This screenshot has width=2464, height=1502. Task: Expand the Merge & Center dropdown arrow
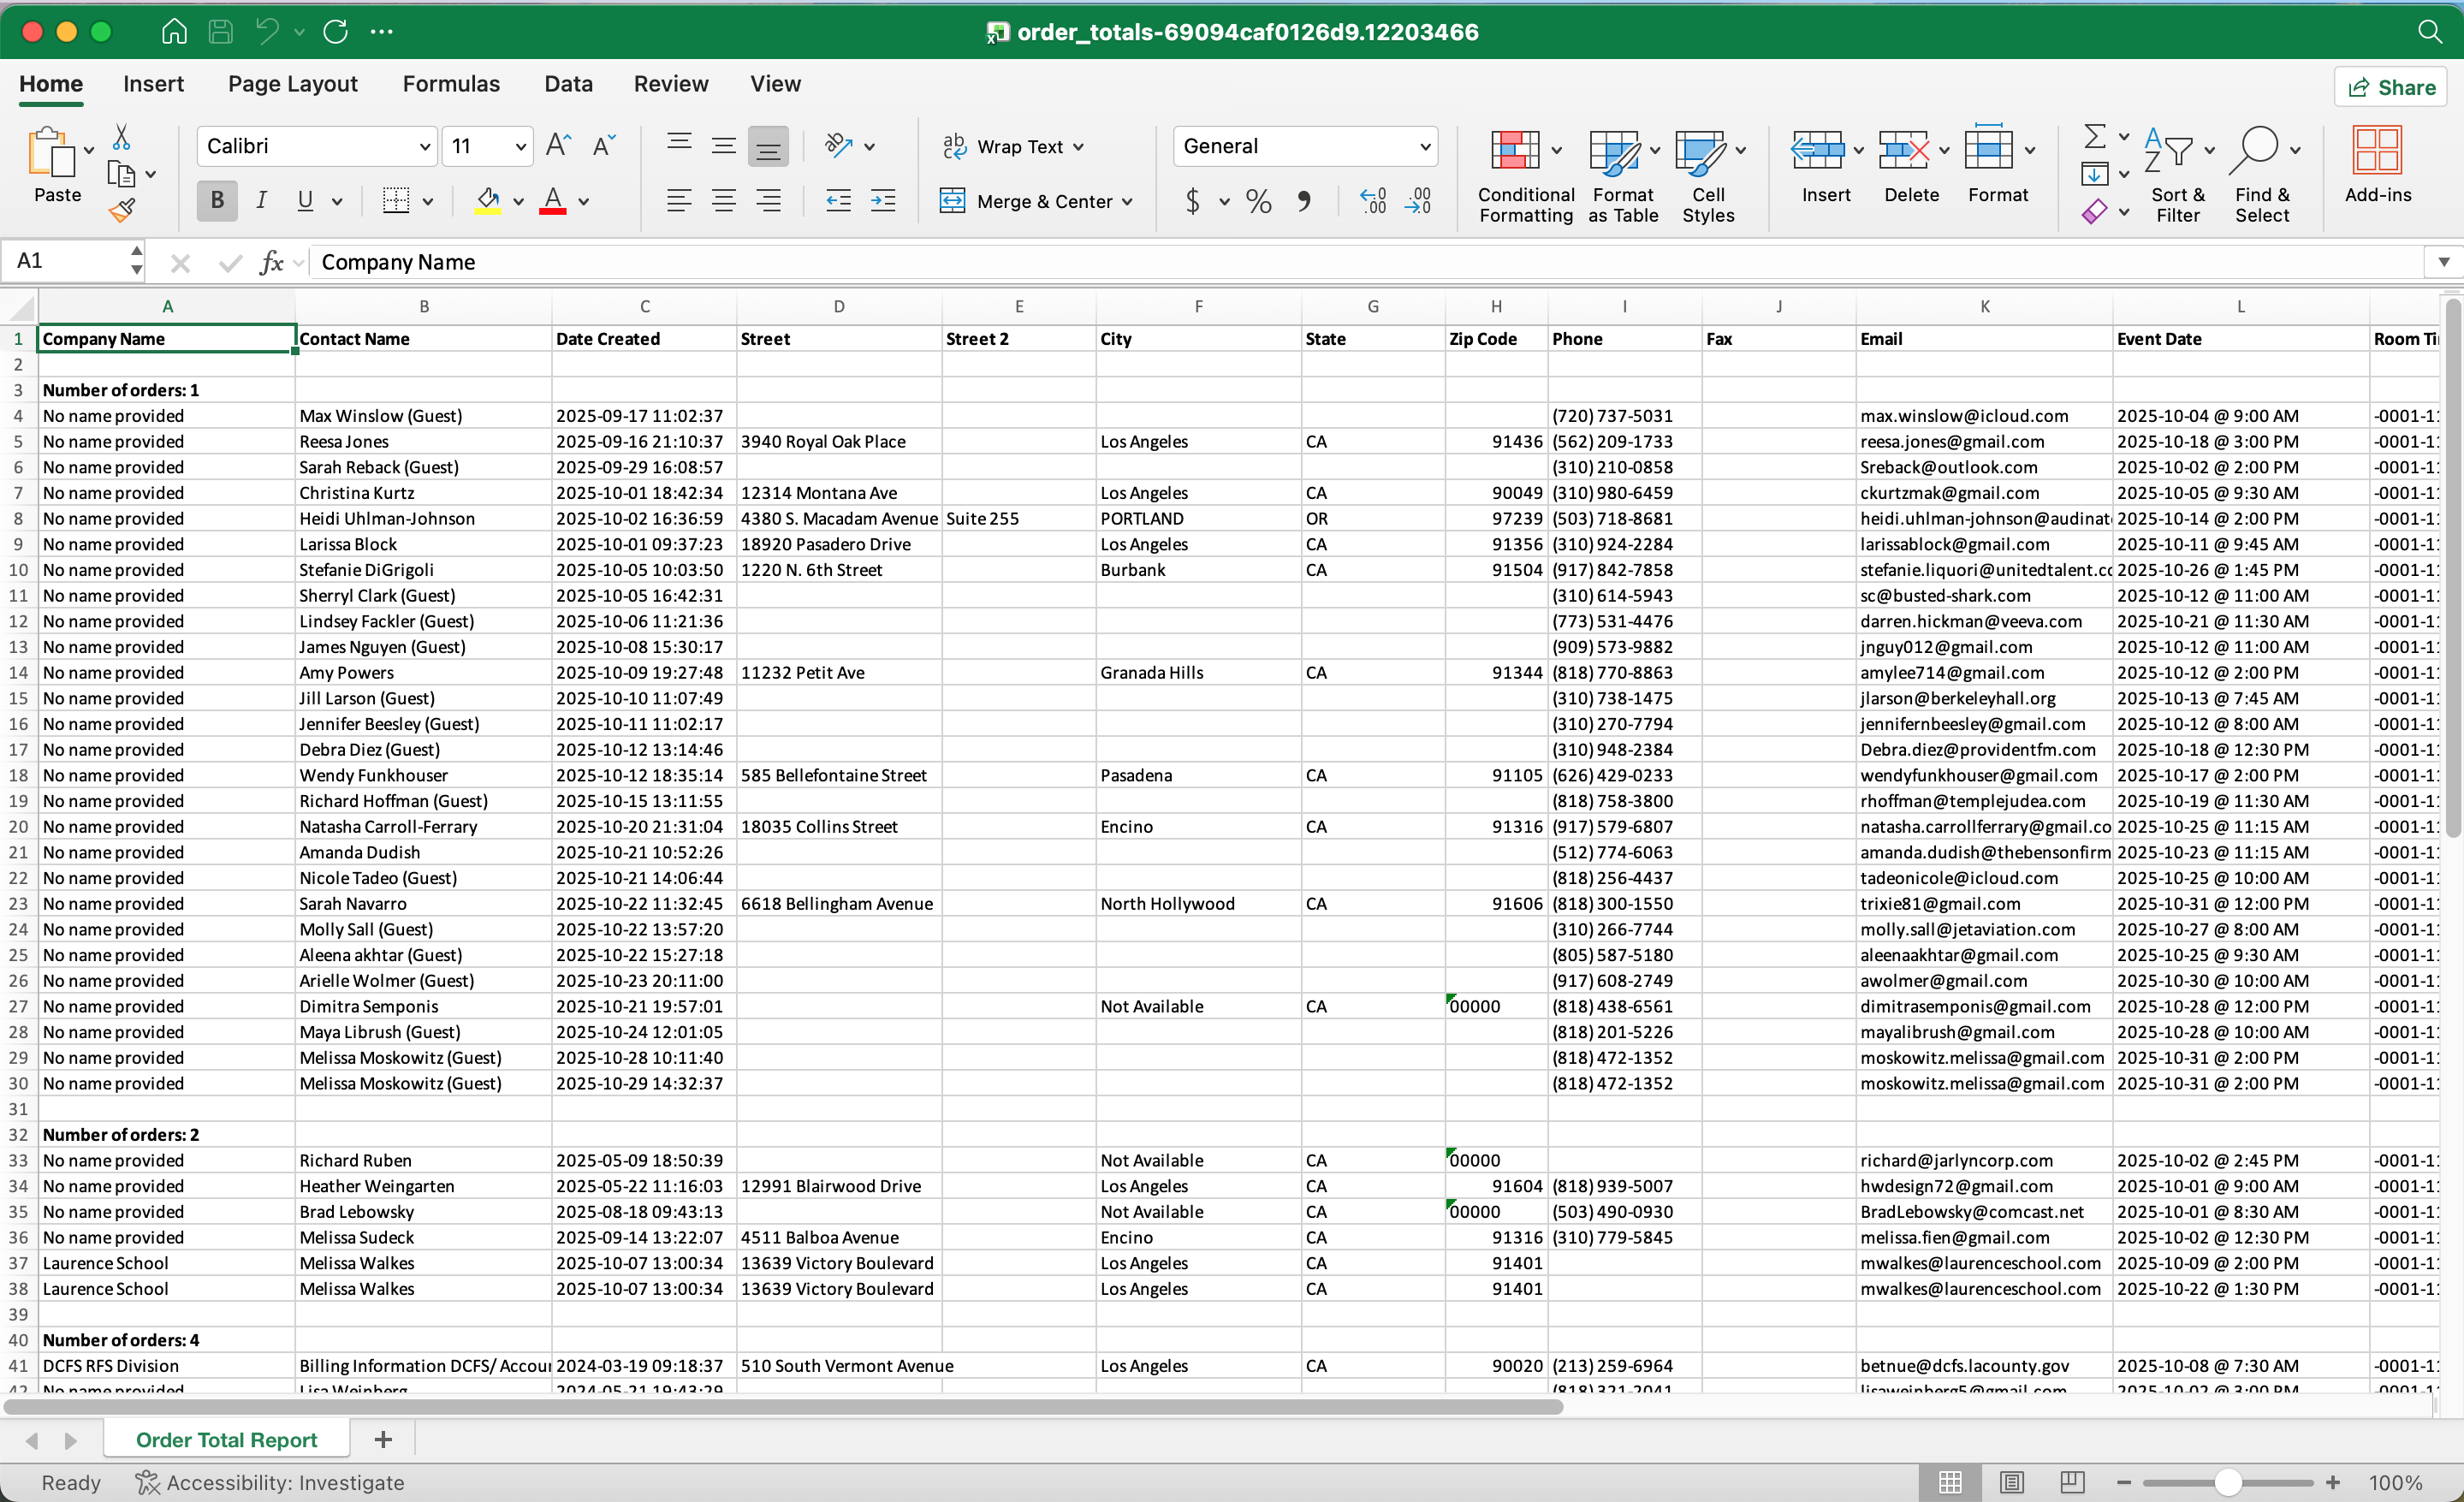[1128, 202]
